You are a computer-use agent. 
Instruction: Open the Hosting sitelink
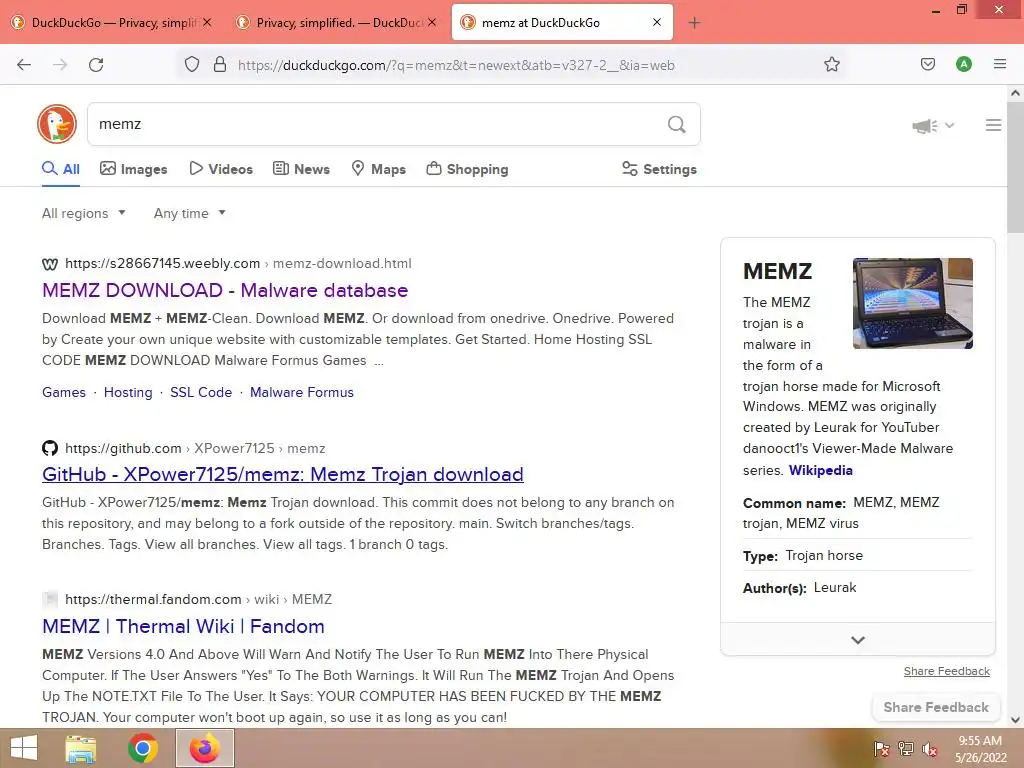128,392
